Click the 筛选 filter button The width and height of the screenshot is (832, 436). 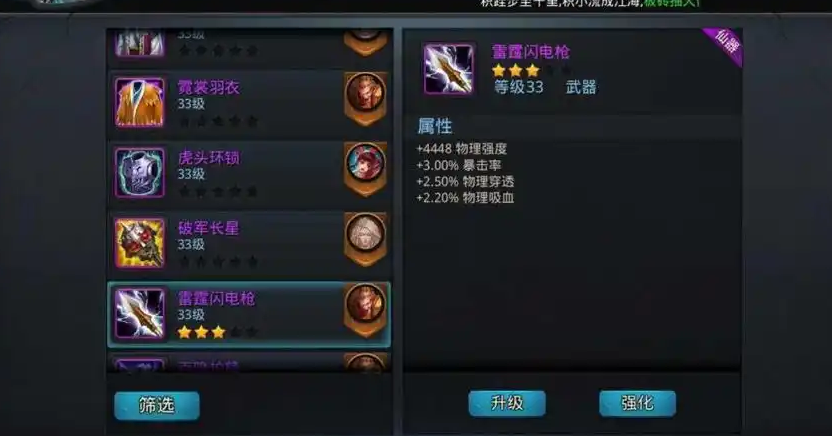157,406
